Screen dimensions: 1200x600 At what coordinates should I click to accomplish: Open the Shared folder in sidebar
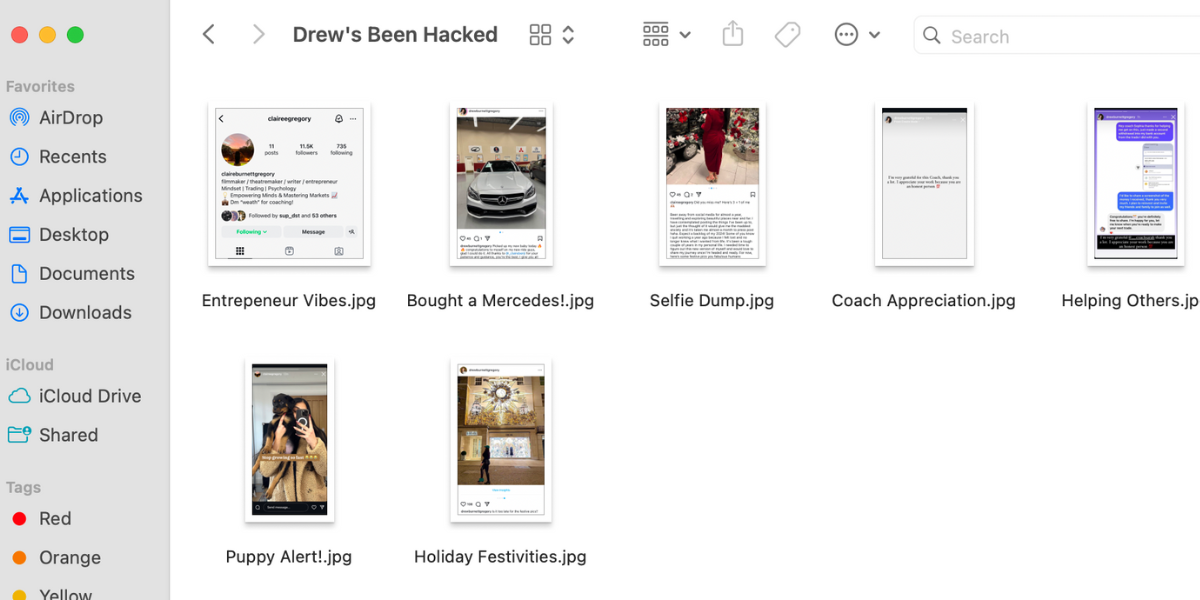[x=68, y=435]
